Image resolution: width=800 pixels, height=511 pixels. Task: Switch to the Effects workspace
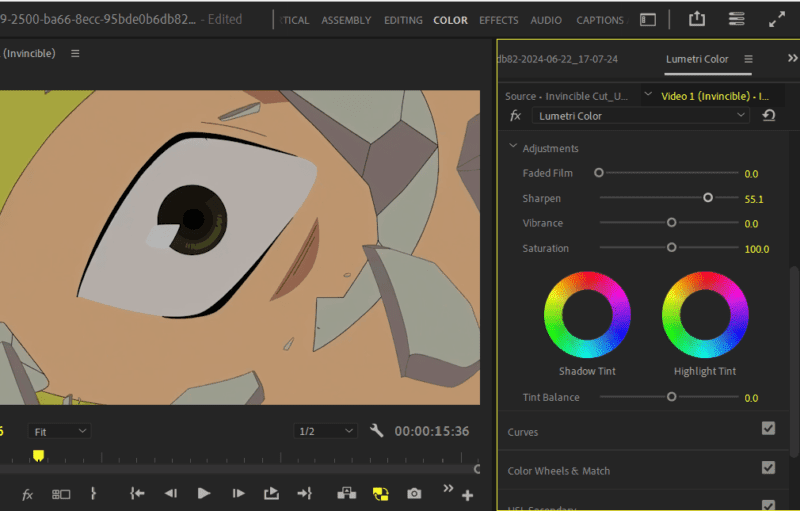498,20
